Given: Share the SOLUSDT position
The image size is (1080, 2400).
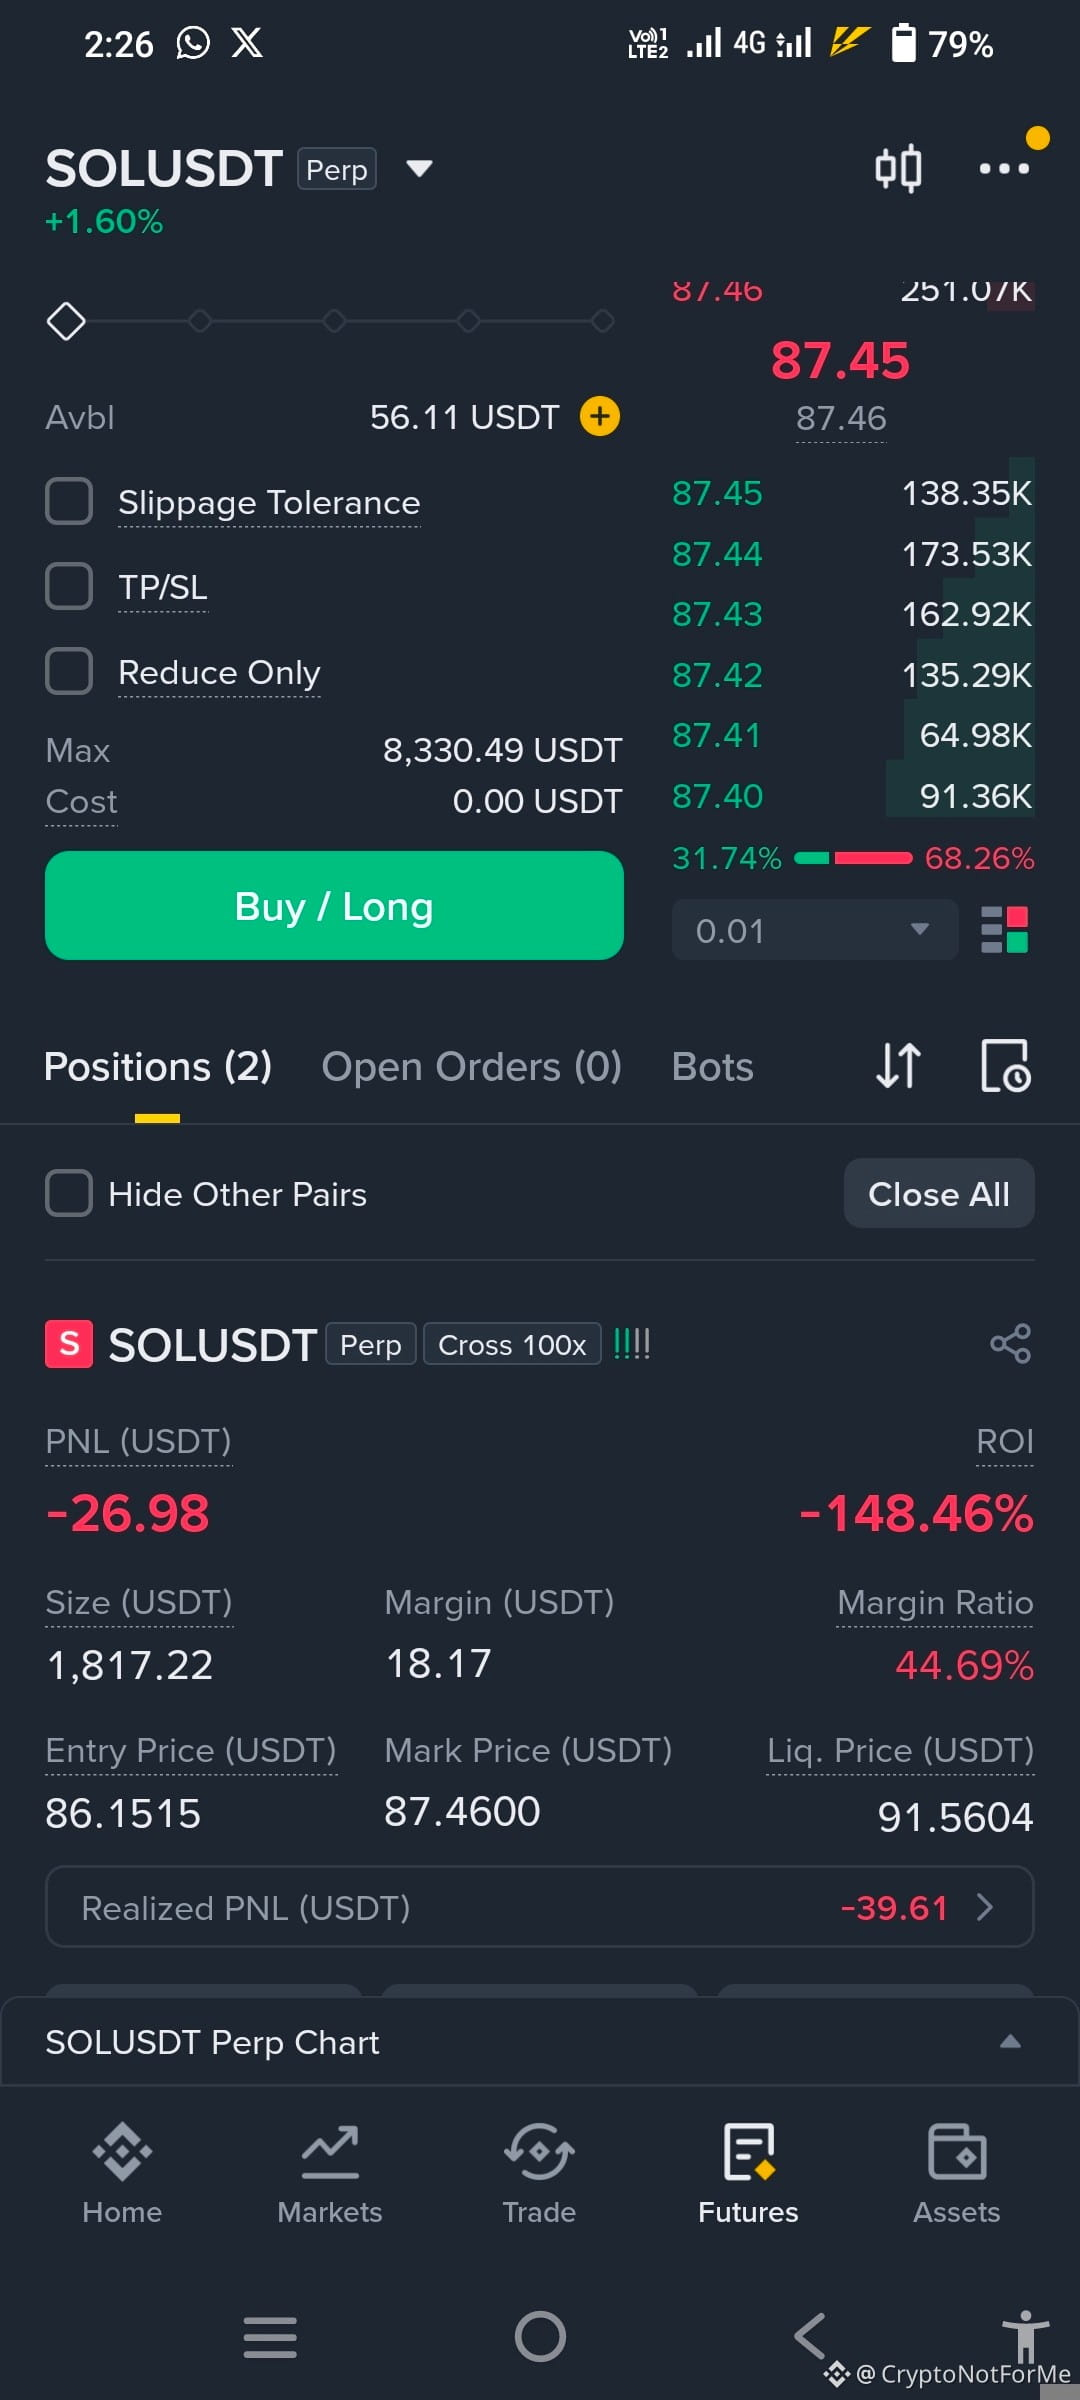Looking at the screenshot, I should 1010,1344.
